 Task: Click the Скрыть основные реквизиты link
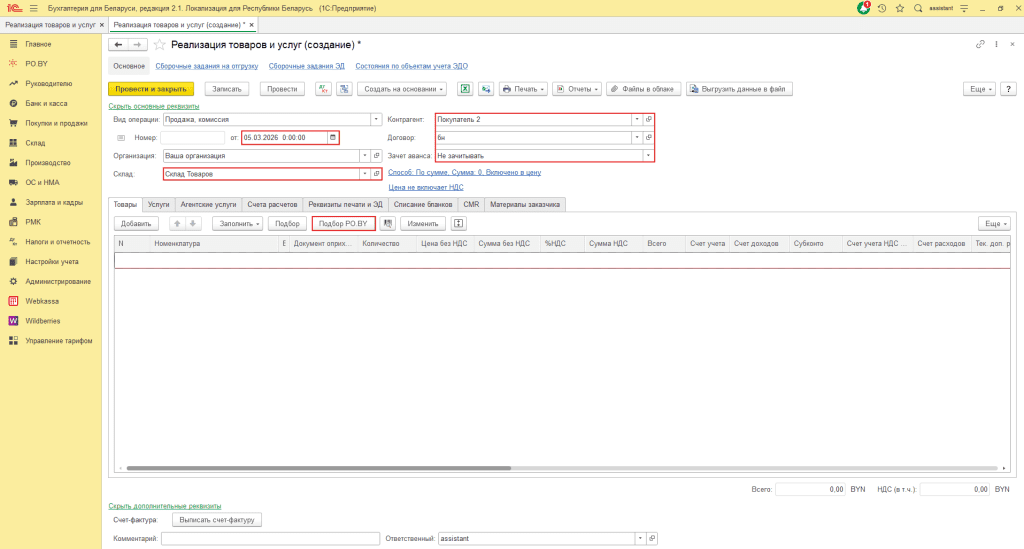coord(153,106)
